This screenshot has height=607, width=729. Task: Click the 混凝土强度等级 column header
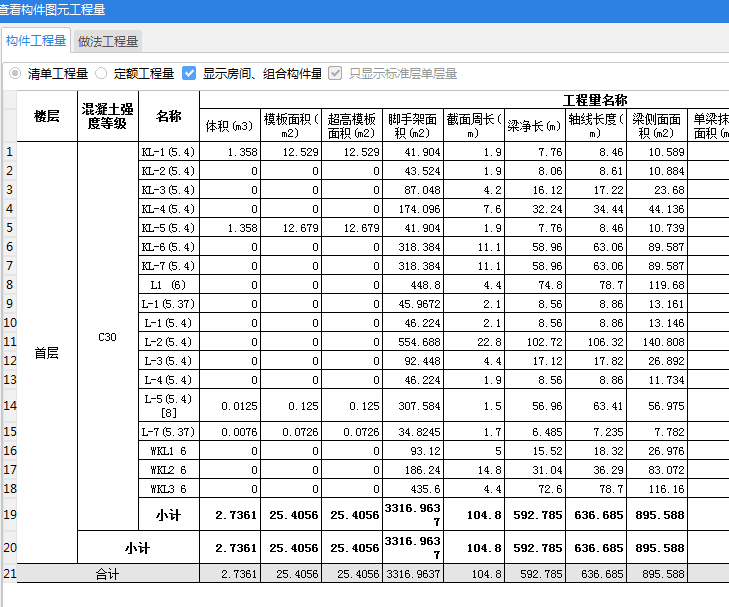coord(108,116)
